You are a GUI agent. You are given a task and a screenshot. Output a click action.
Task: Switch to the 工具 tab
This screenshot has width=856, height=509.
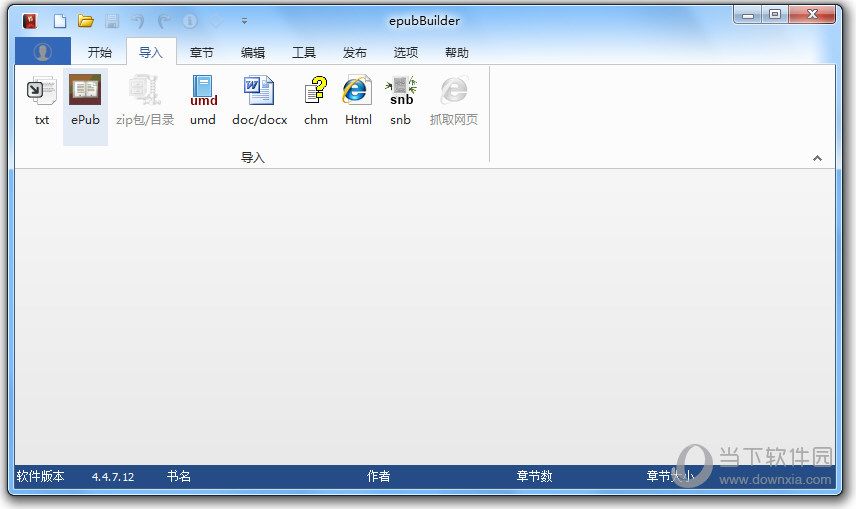[x=304, y=52]
